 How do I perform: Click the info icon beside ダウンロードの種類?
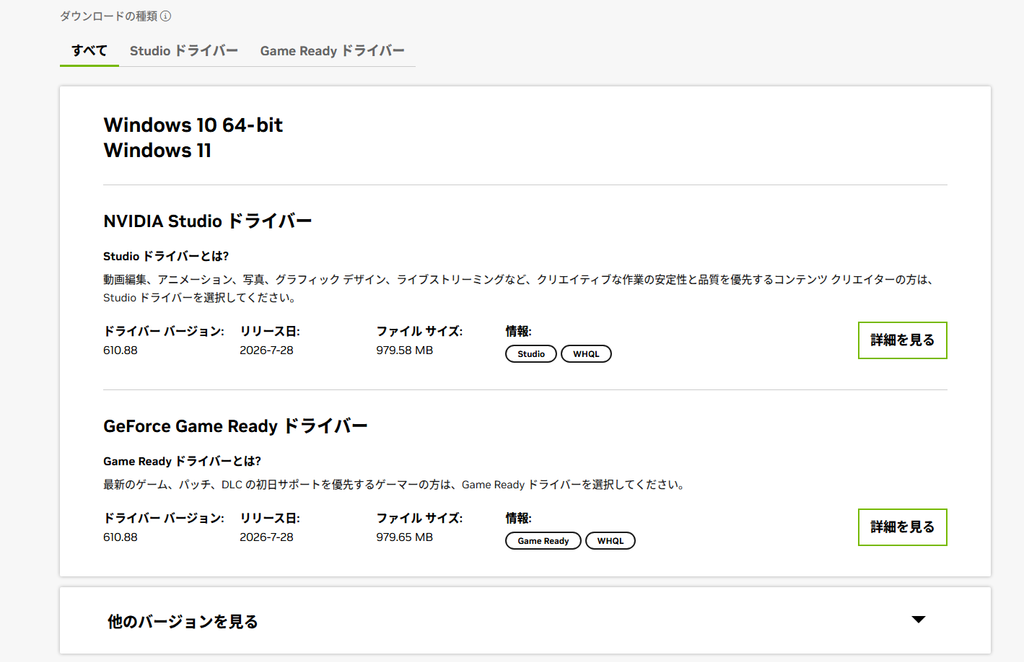pyautogui.click(x=166, y=16)
